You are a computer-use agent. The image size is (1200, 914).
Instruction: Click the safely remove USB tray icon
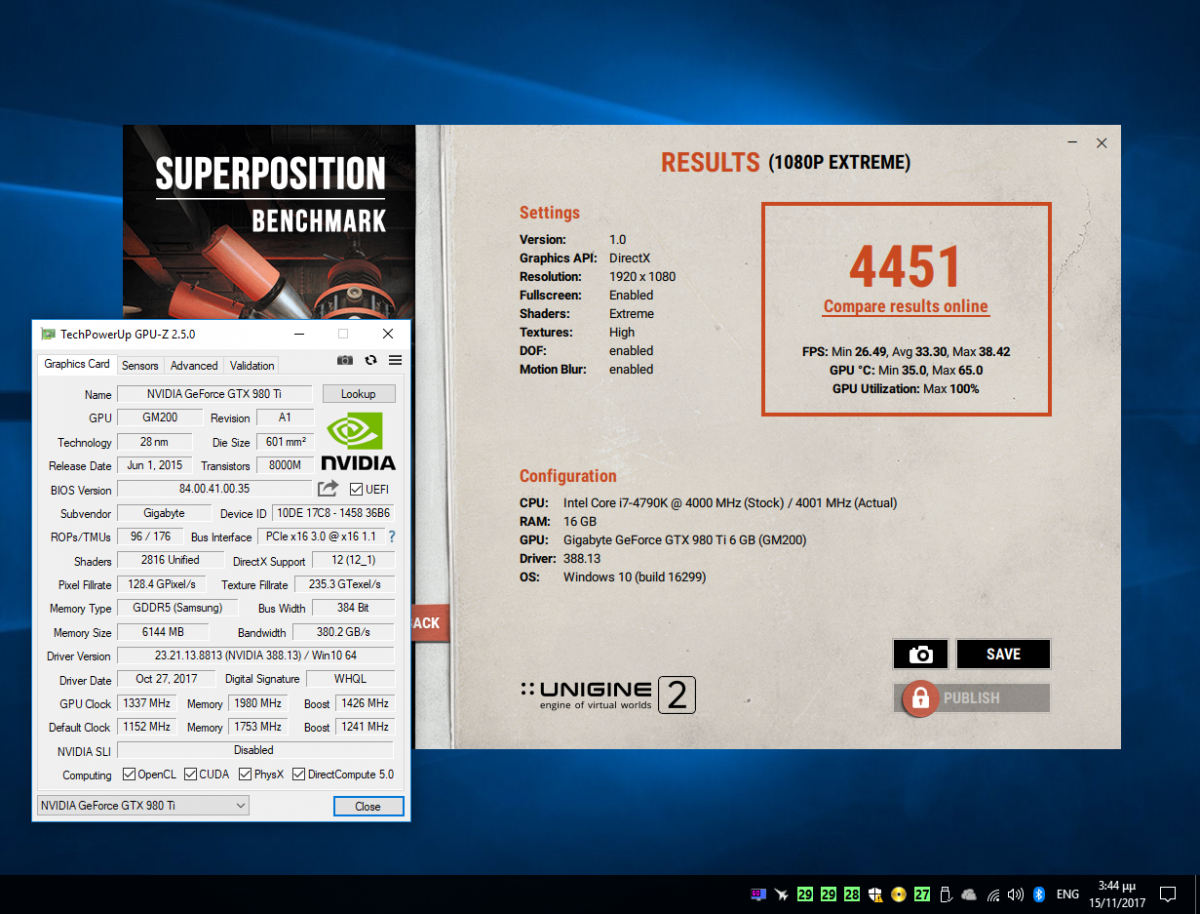pos(945,894)
